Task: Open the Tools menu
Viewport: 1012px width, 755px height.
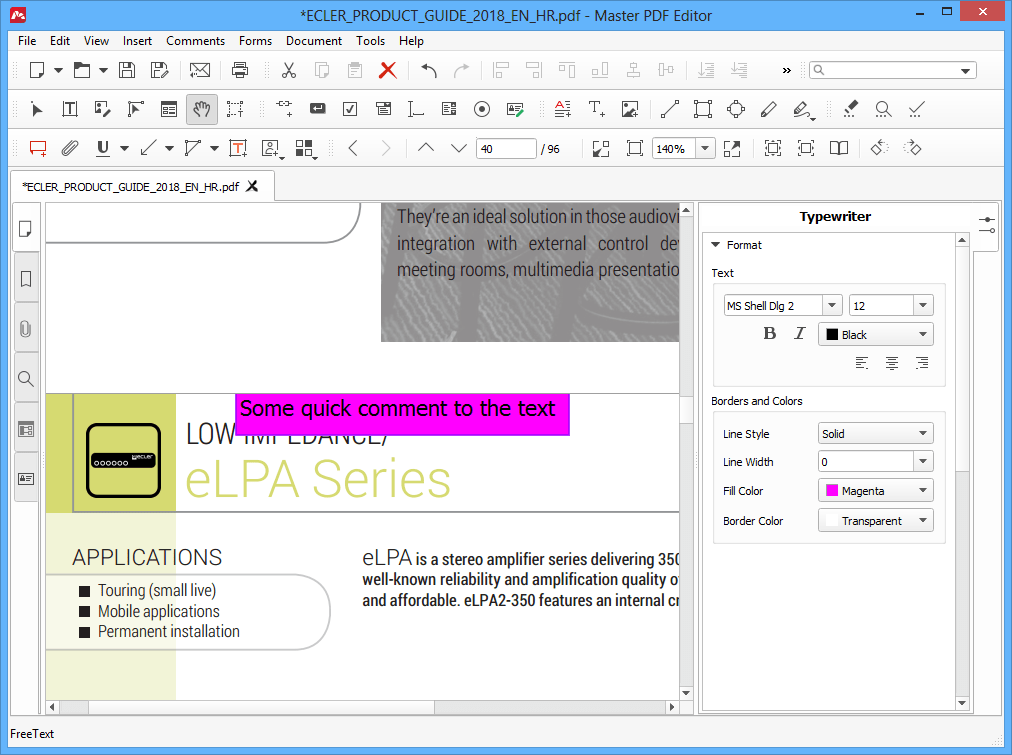Action: click(x=370, y=41)
